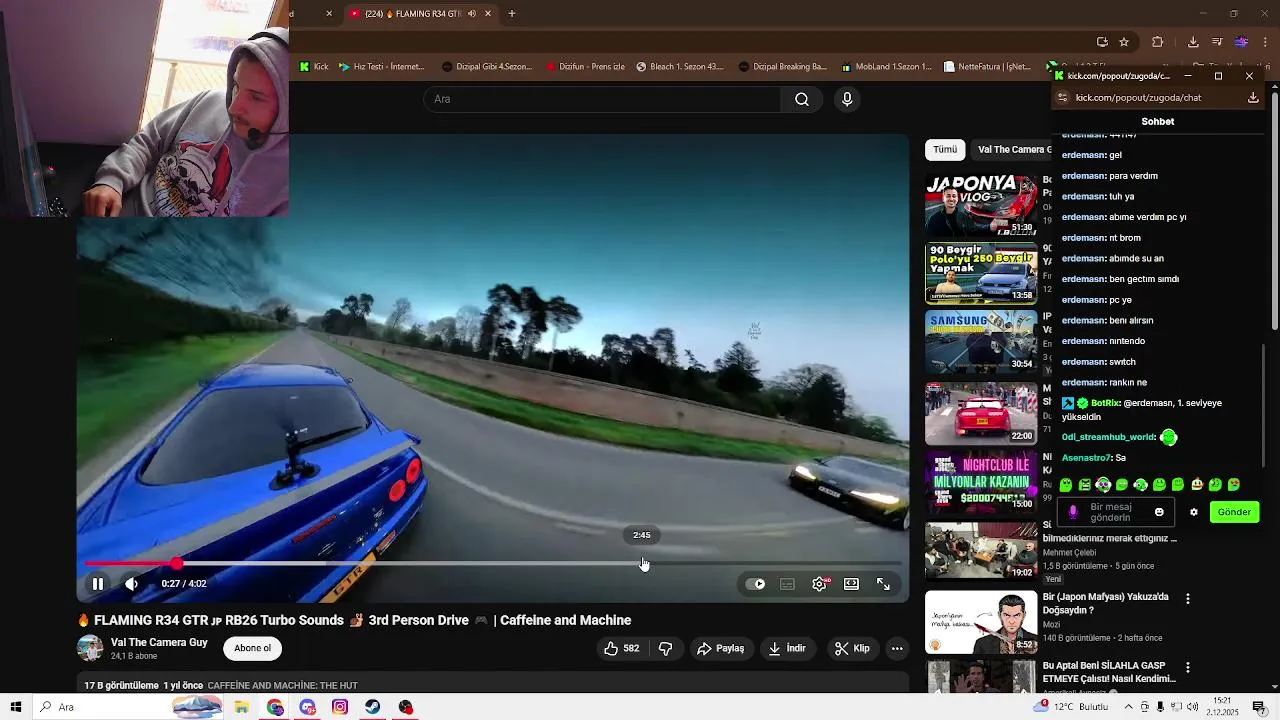Click the site info icon in Kick popout
1280x720 pixels.
(1063, 98)
